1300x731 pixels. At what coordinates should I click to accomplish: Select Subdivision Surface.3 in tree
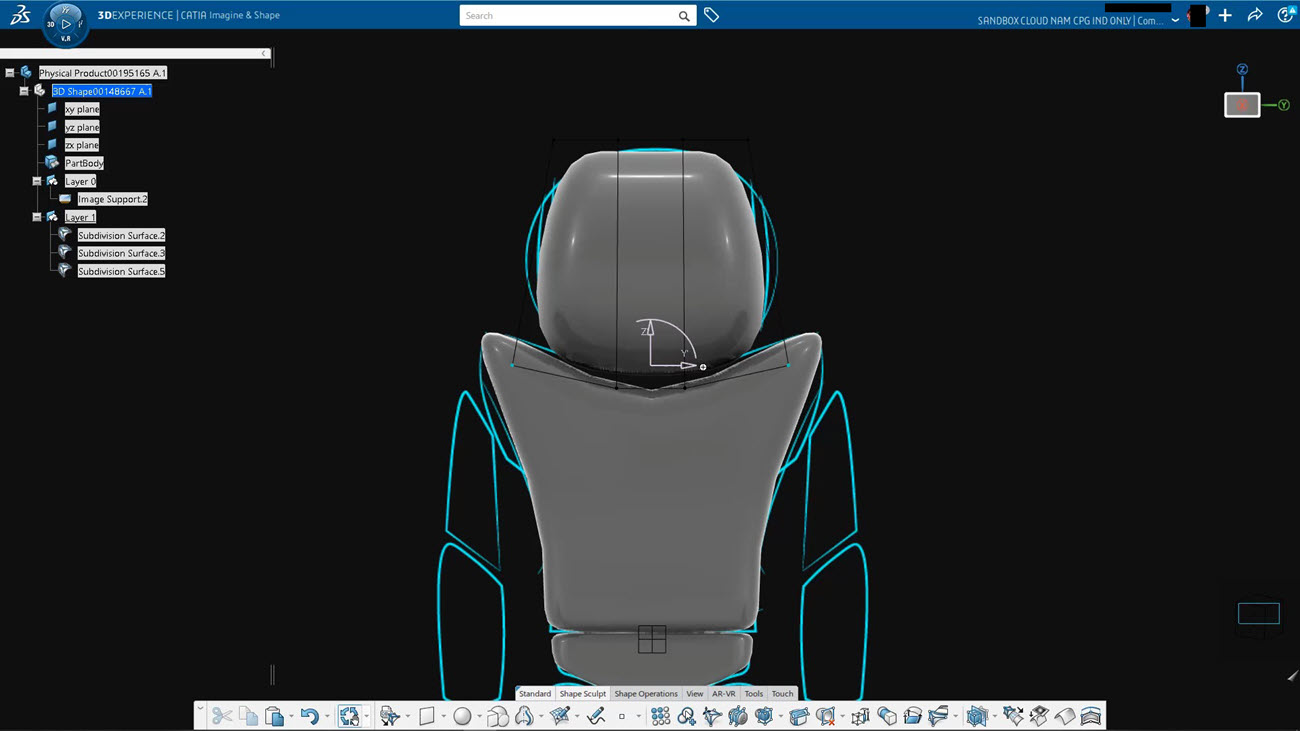click(x=121, y=253)
